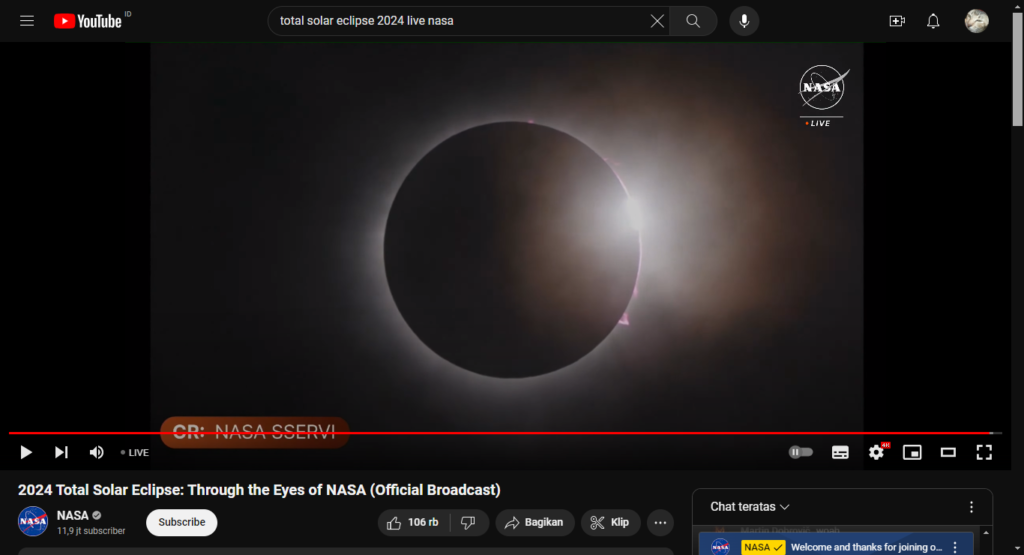Start voice search with microphone
1024x555 pixels.
pyautogui.click(x=744, y=21)
